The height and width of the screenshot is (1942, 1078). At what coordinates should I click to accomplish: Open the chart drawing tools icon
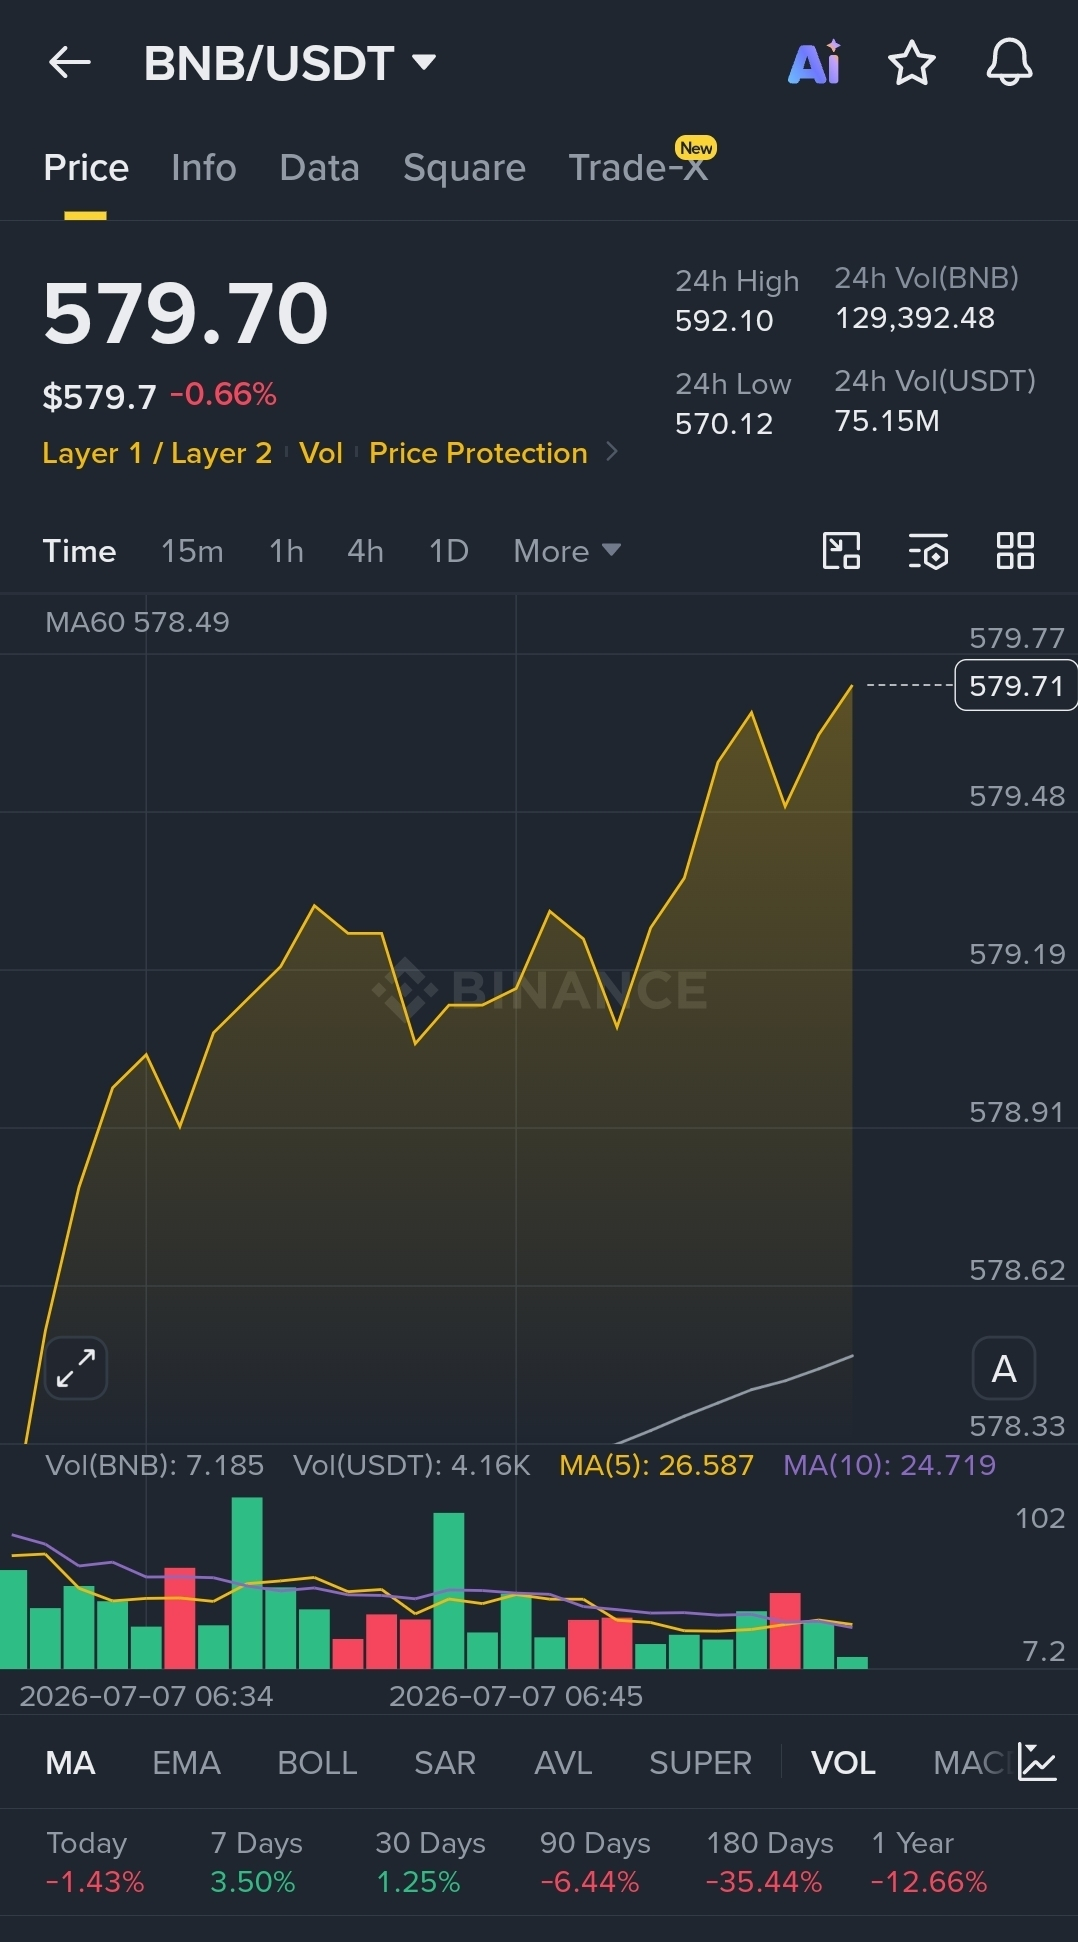(x=841, y=551)
